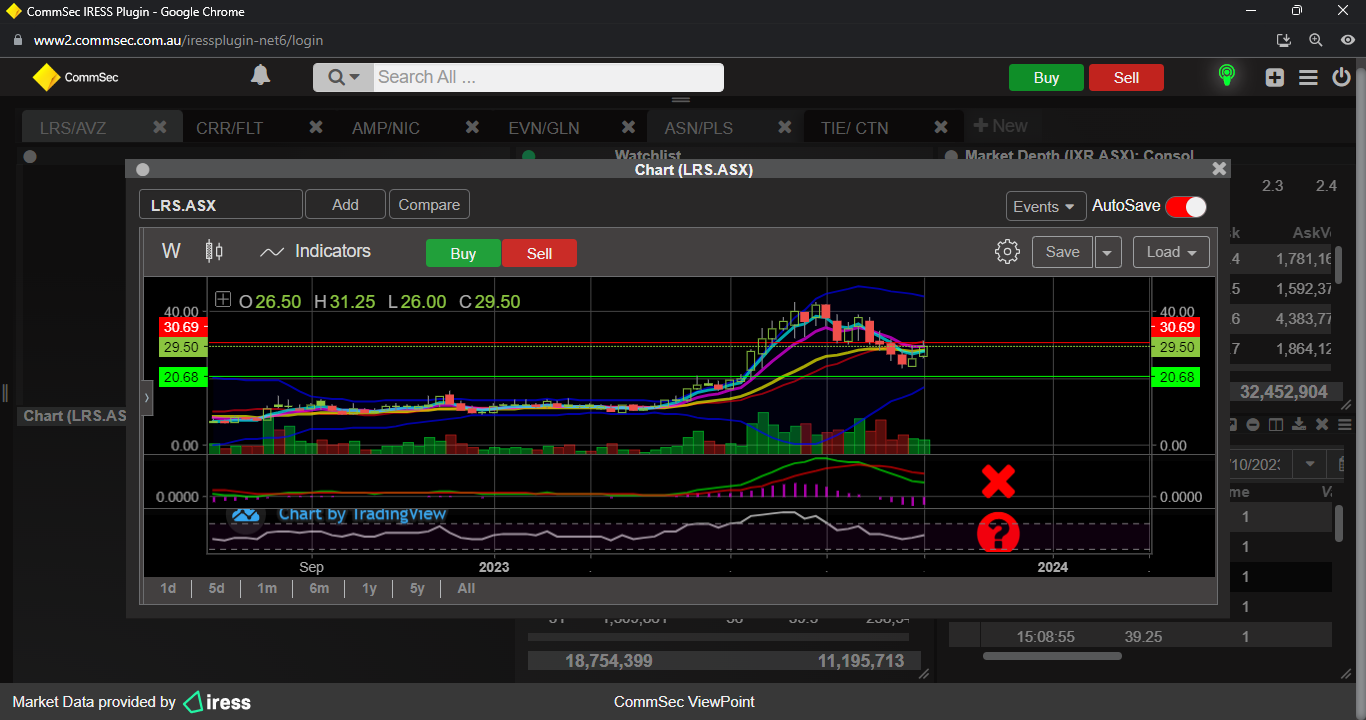Open the Events dropdown
The image size is (1366, 720).
(x=1046, y=206)
